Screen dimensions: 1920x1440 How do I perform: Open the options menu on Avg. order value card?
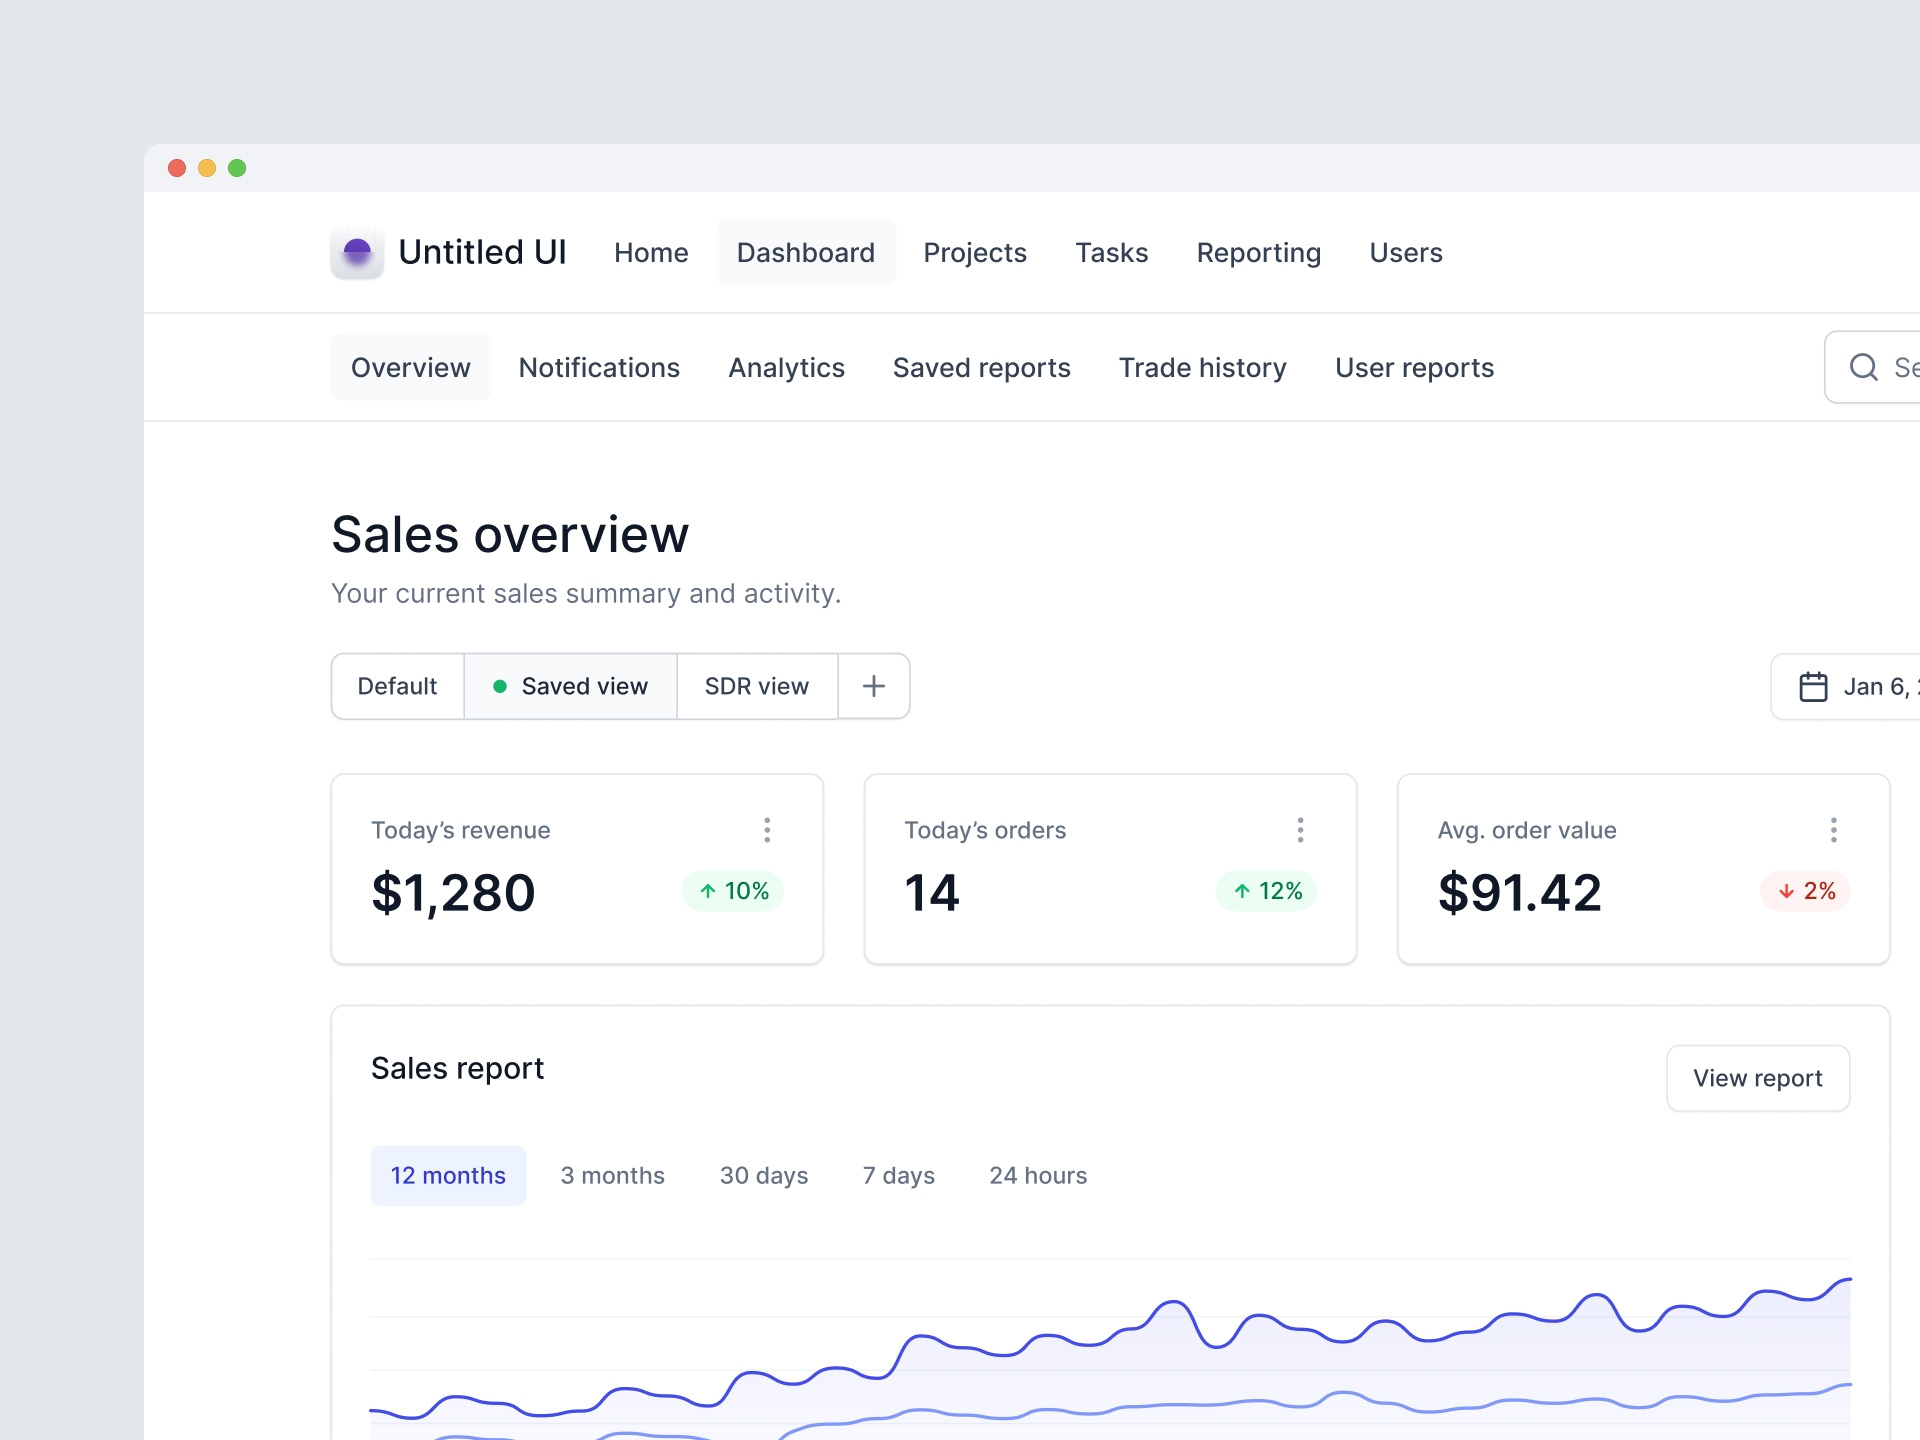(1834, 829)
